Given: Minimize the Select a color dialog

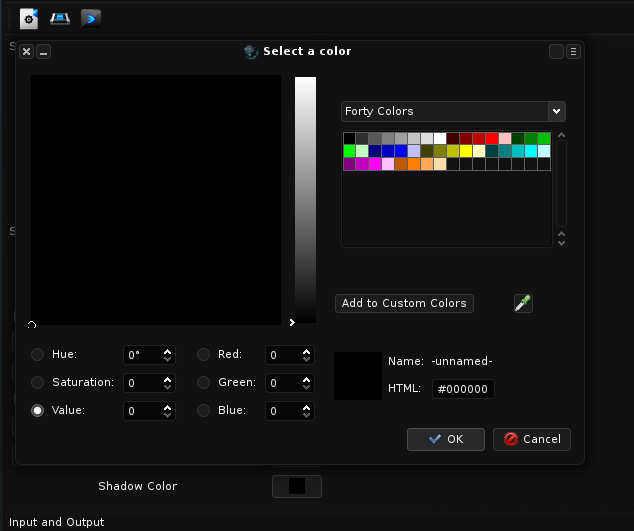Looking at the screenshot, I should click(43, 52).
